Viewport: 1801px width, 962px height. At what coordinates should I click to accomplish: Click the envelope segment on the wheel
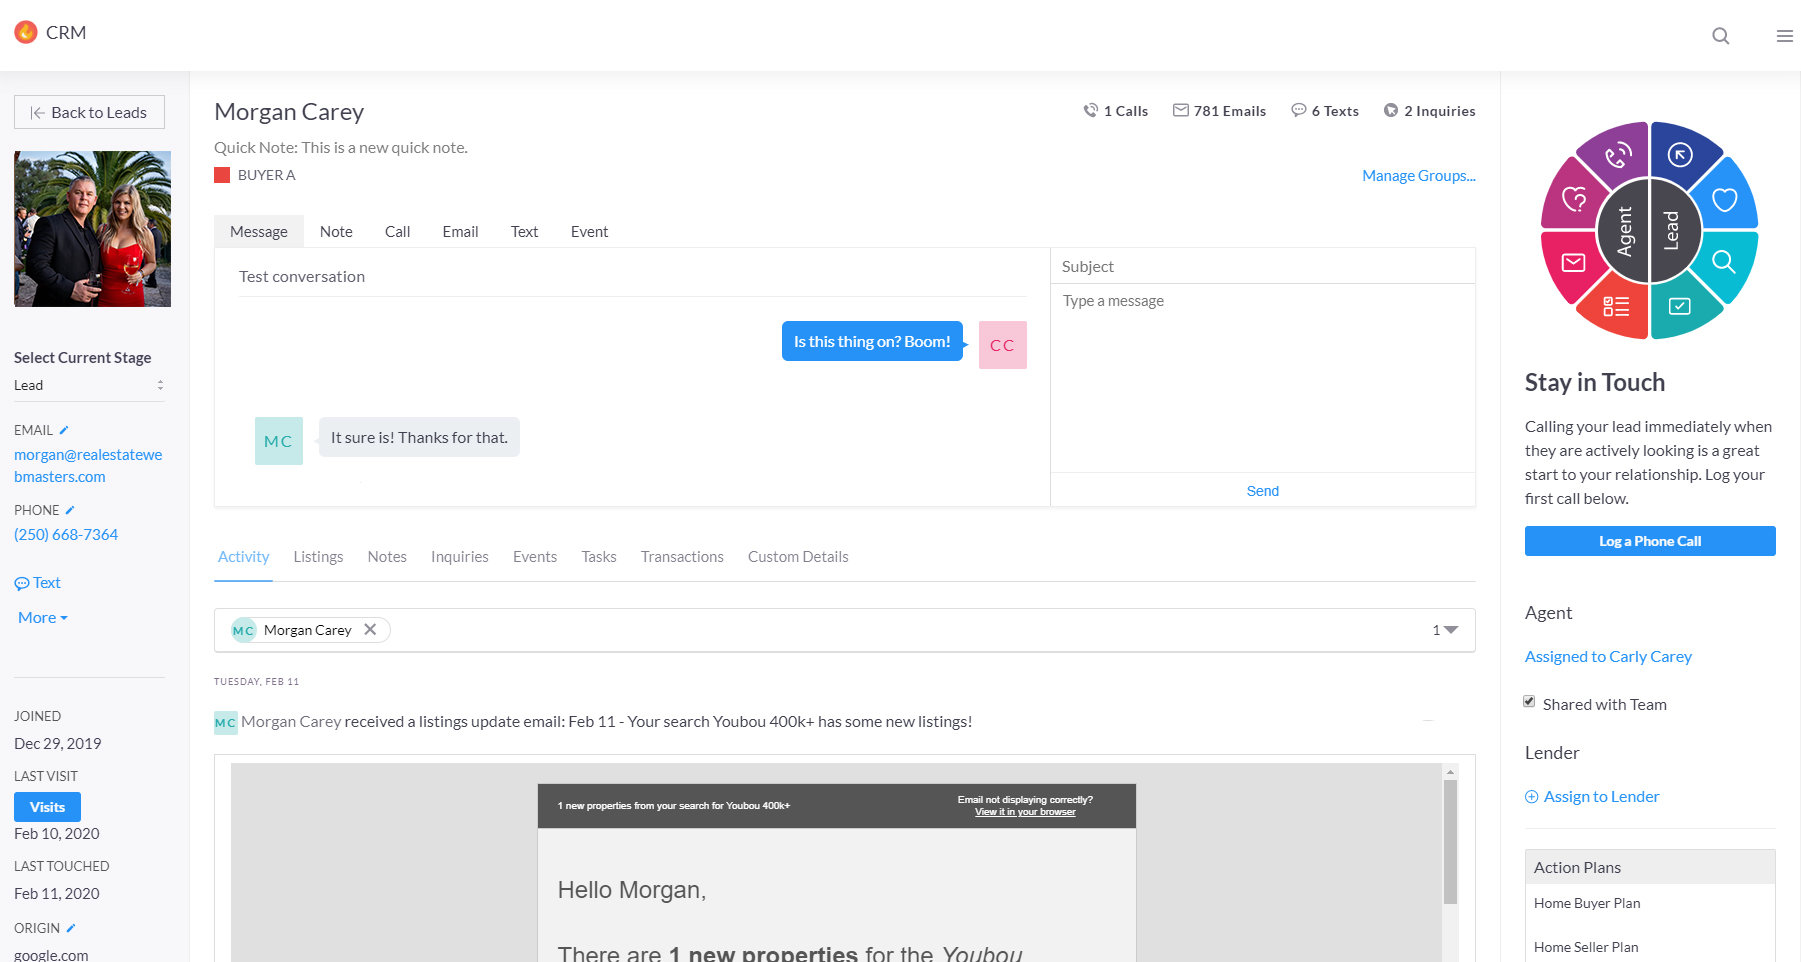(1573, 263)
